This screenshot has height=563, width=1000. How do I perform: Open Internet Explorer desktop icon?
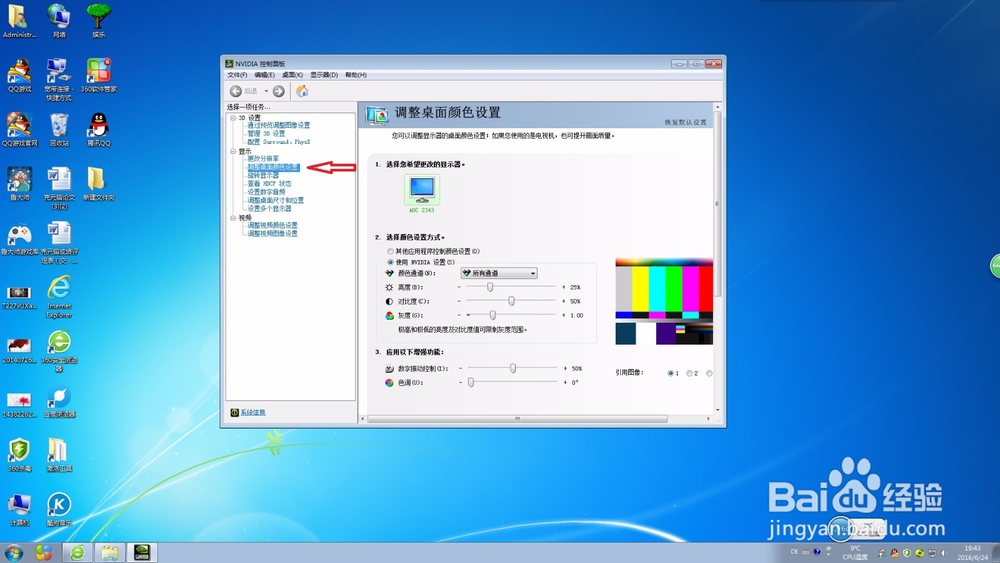point(59,297)
